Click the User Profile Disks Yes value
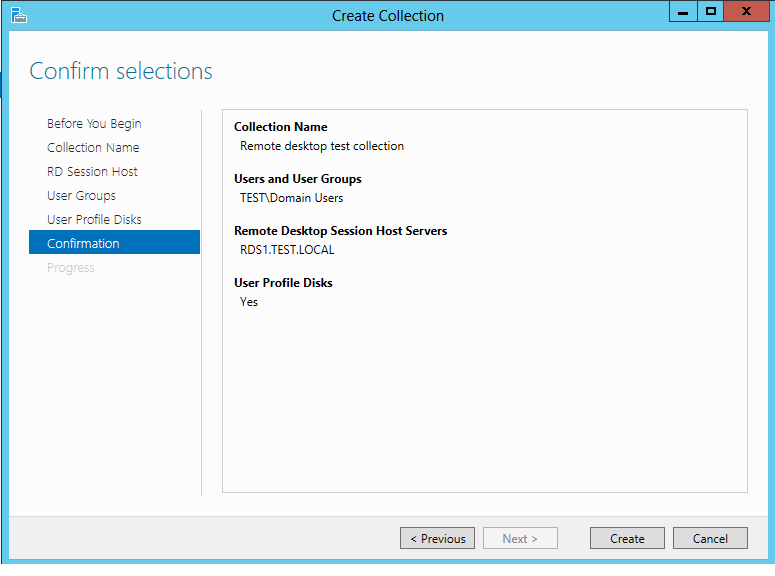 [x=249, y=302]
